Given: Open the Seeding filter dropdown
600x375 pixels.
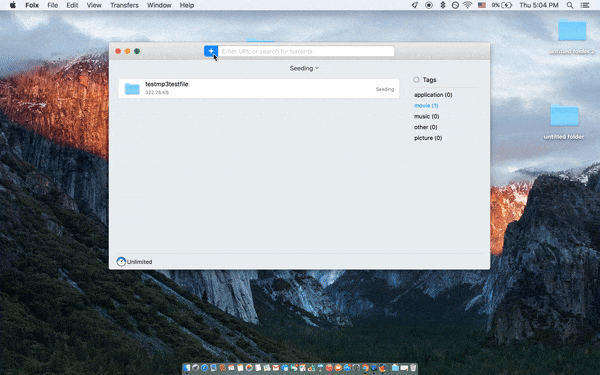Looking at the screenshot, I should [304, 68].
